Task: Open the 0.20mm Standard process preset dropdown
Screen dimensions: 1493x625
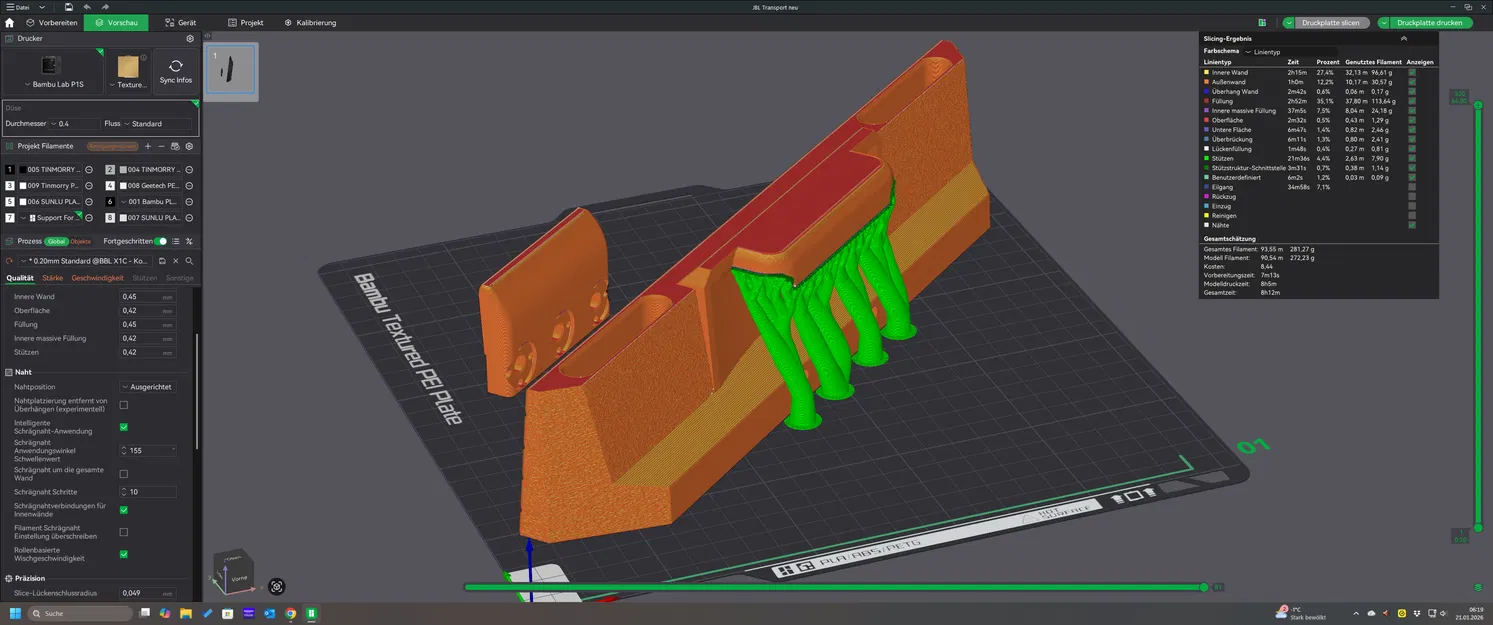Action: click(x=84, y=261)
